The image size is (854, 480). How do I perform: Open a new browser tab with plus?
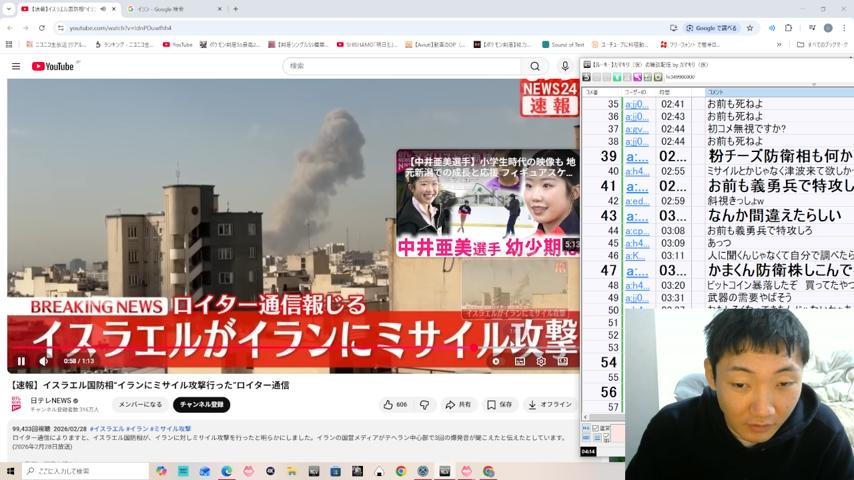tap(236, 9)
